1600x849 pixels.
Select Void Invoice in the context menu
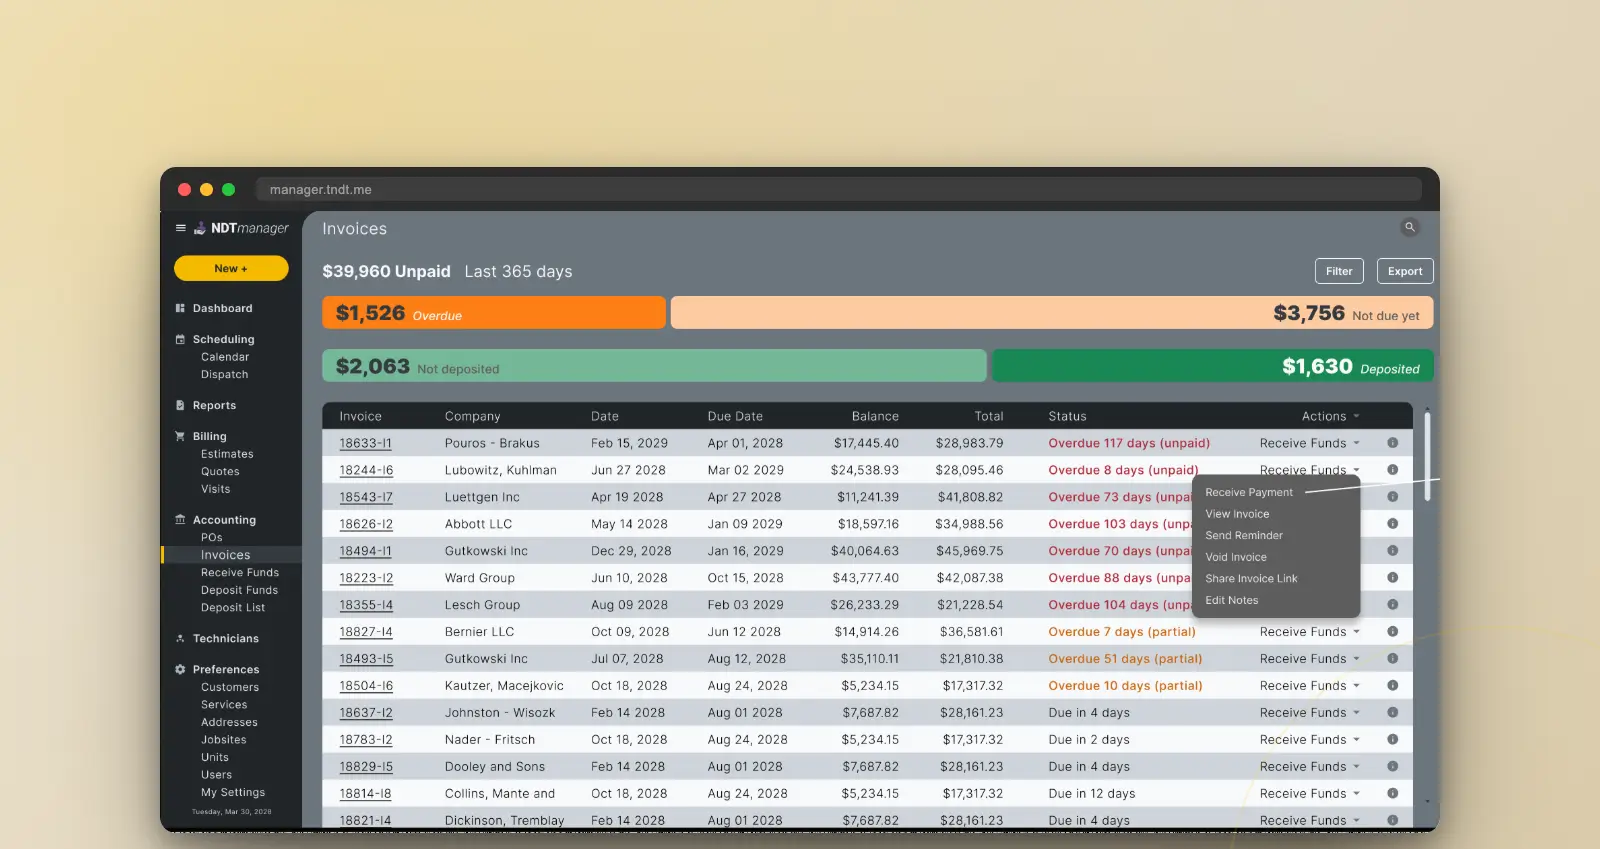pos(1236,557)
